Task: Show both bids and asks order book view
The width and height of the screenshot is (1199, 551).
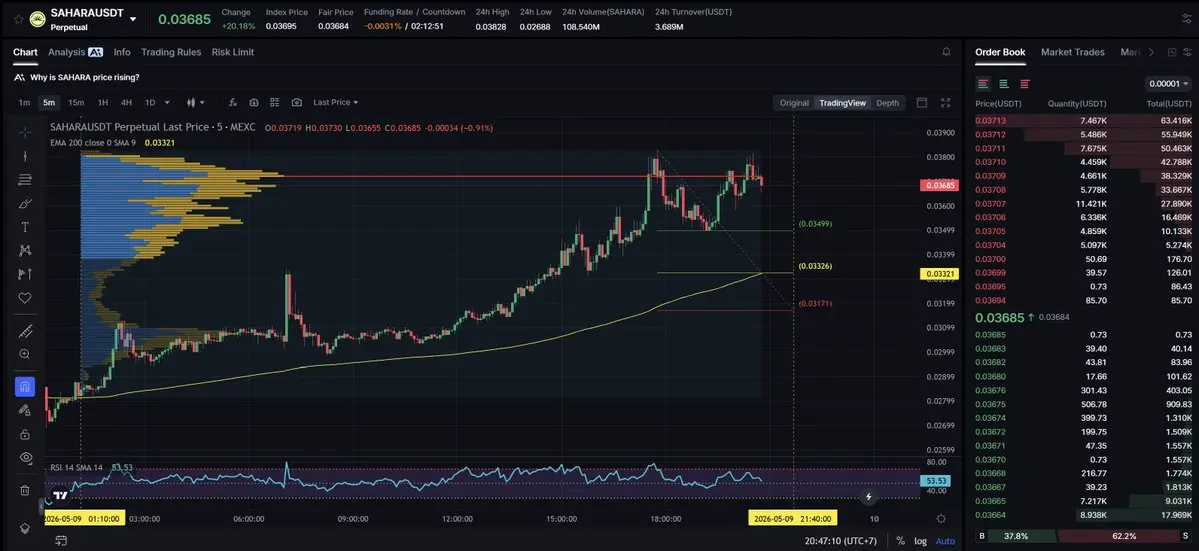Action: coord(983,84)
